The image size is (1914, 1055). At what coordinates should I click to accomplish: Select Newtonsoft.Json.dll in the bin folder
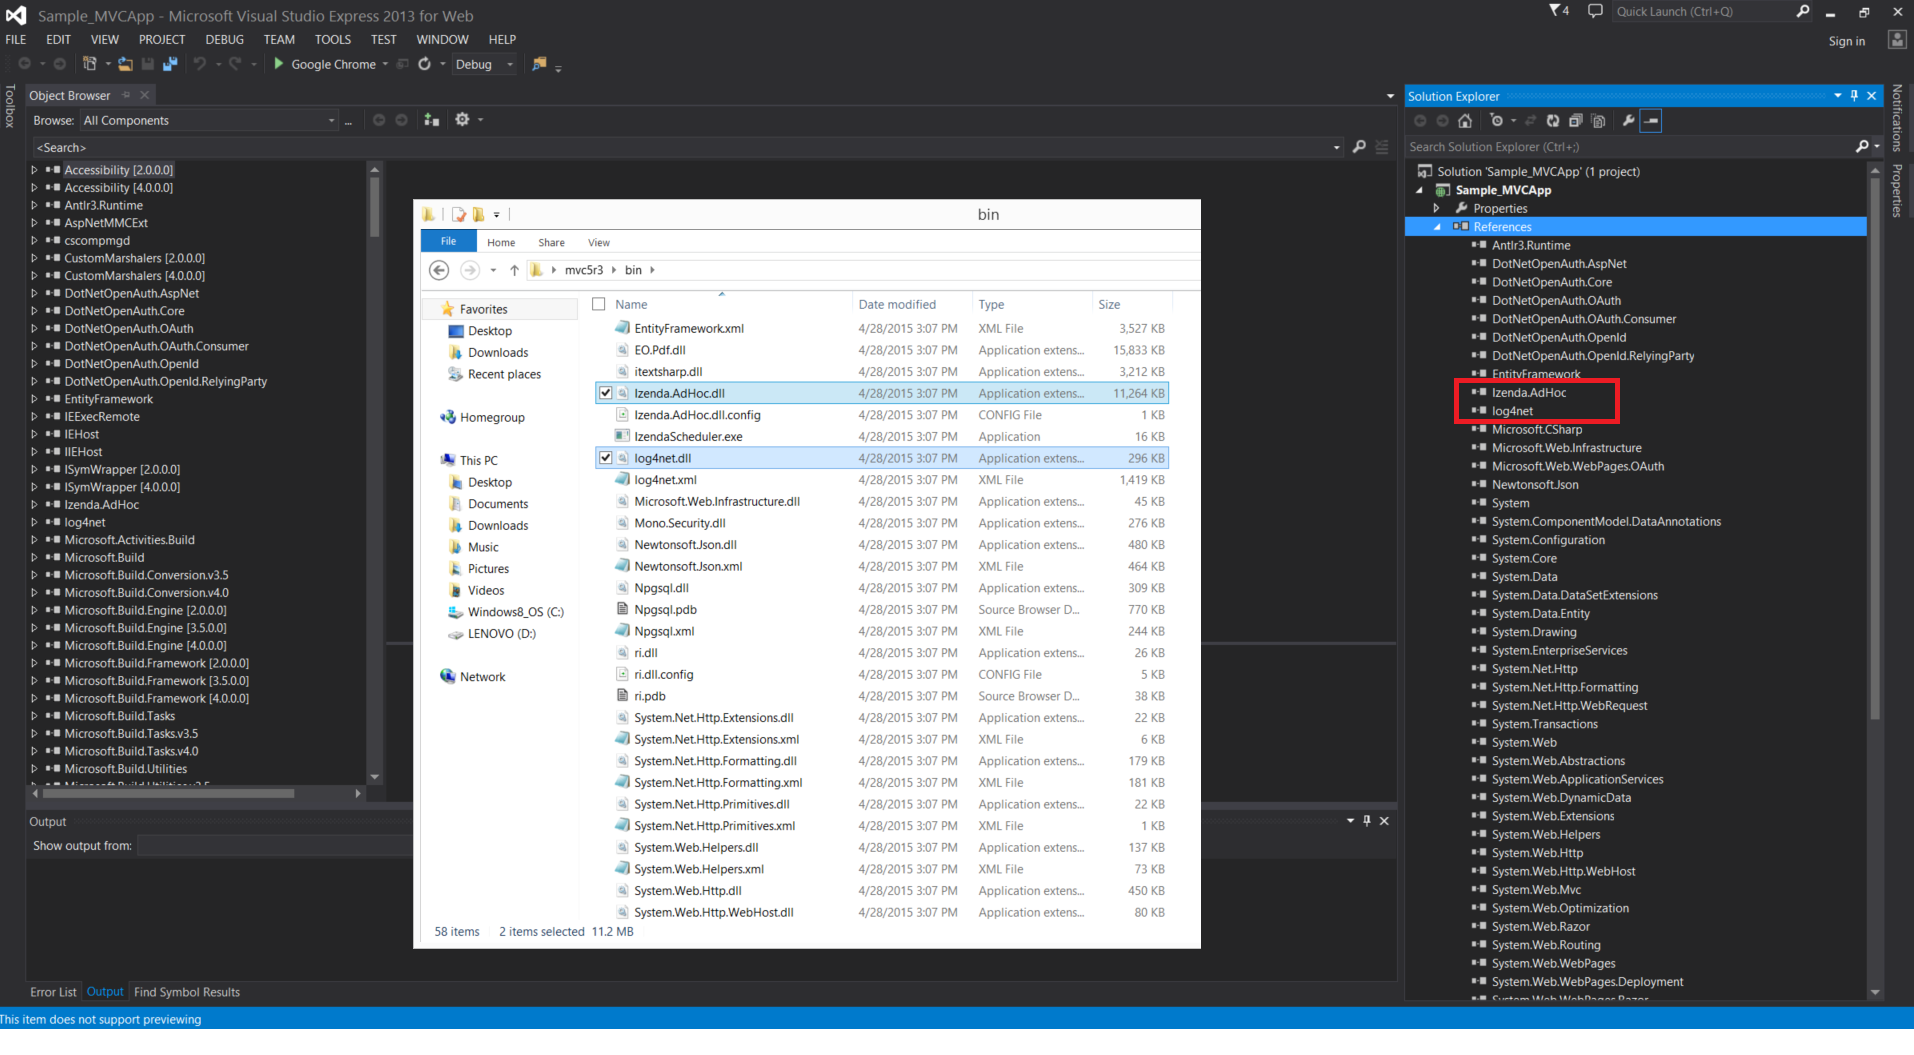click(685, 545)
